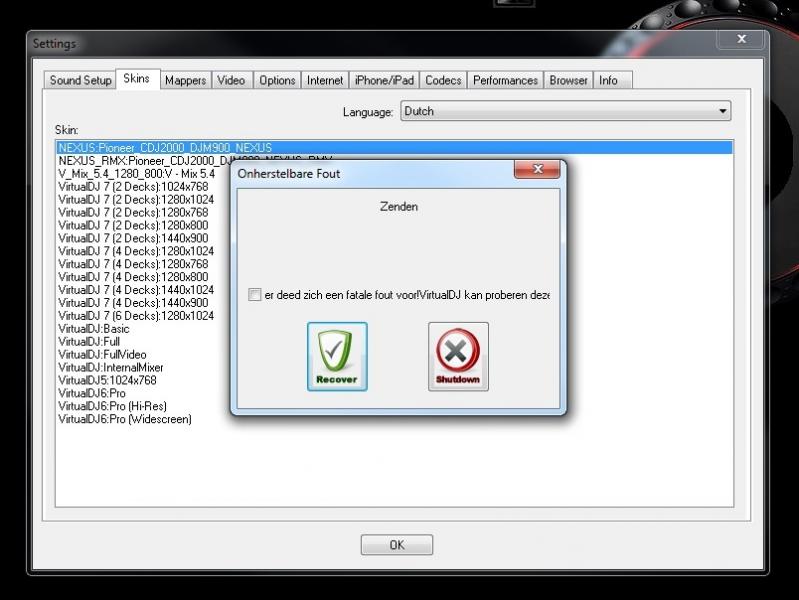The width and height of the screenshot is (799, 600).
Task: Select VirtualDJ 7 (4 Decks):1280x800 skin
Action: [x=134, y=277]
